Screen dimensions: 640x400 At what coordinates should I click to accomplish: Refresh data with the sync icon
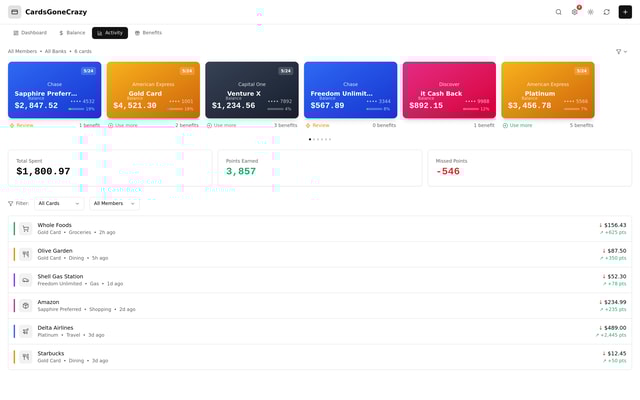pos(607,12)
